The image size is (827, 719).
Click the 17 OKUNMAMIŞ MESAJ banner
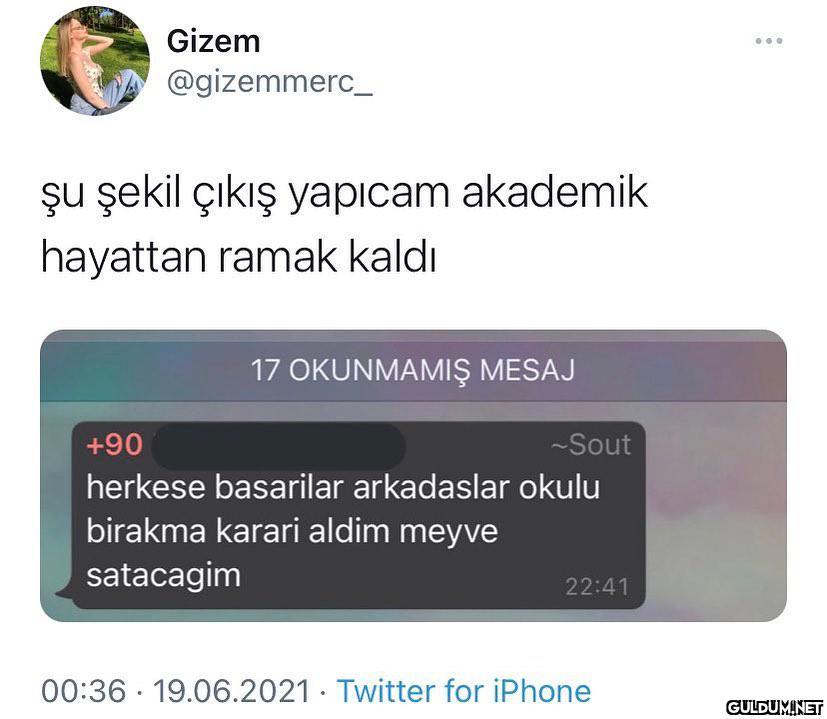coord(413,370)
